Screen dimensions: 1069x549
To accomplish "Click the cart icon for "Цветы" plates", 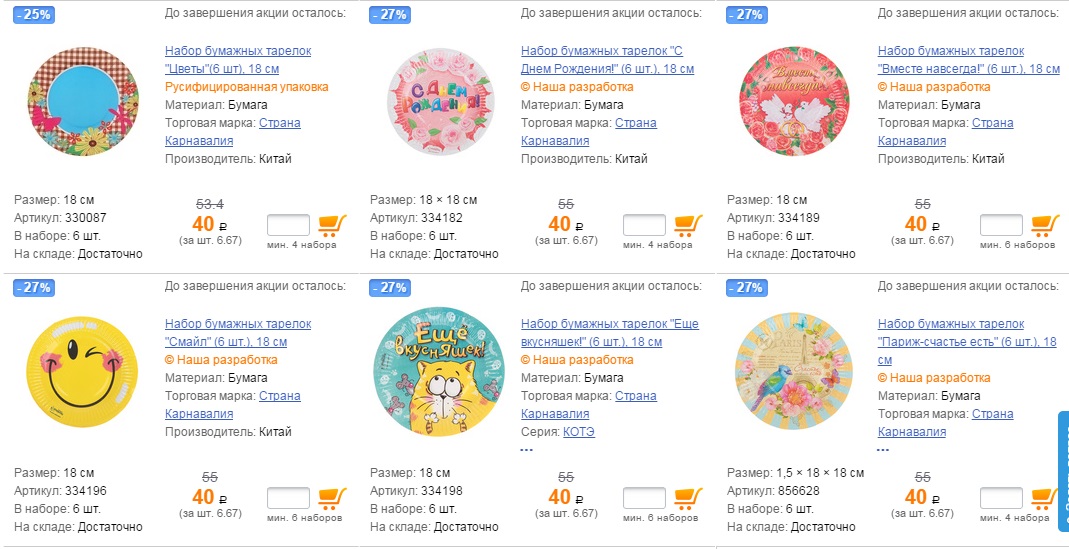I will pos(332,224).
